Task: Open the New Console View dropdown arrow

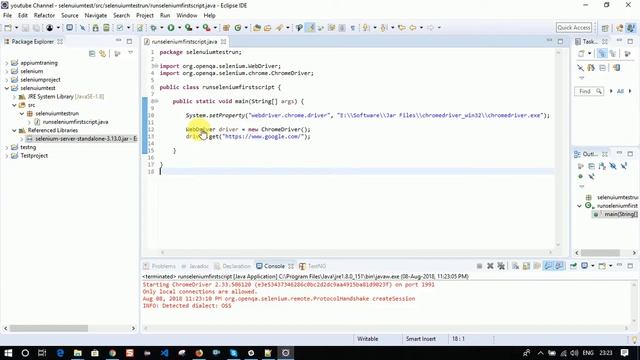Action: click(x=611, y=266)
